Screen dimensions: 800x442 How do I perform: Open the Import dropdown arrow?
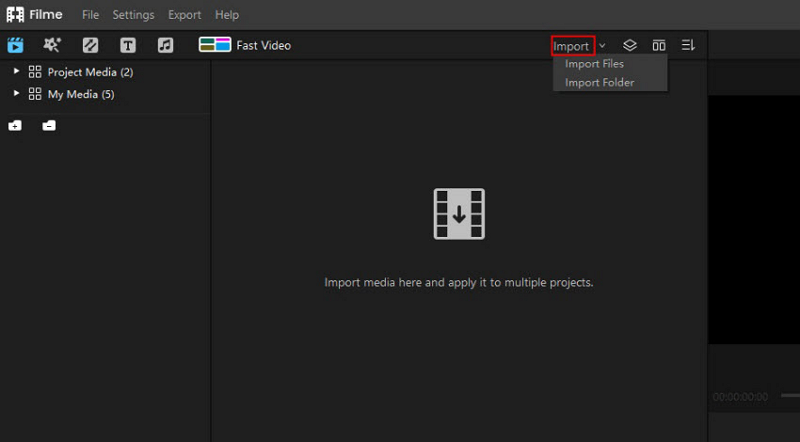click(x=602, y=46)
